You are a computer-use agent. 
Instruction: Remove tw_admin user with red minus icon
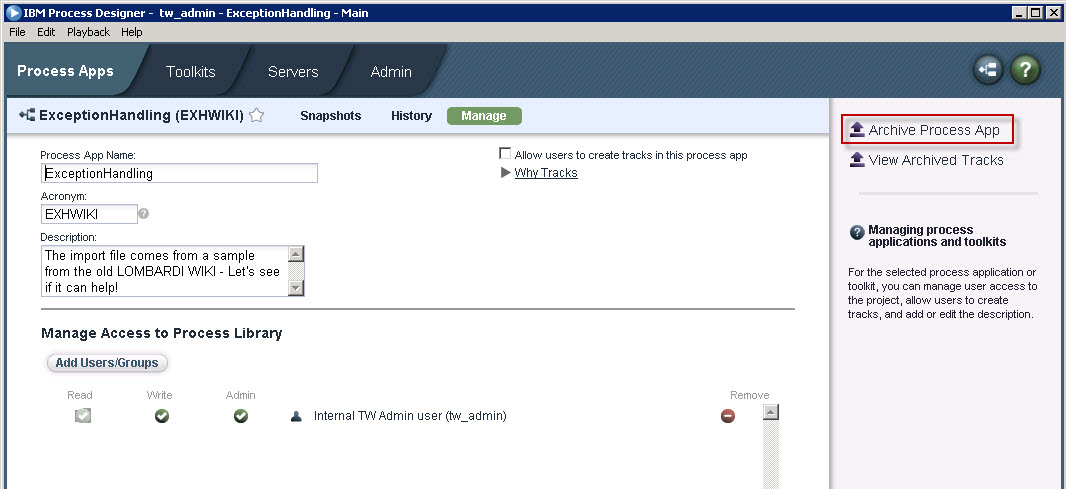coord(728,416)
